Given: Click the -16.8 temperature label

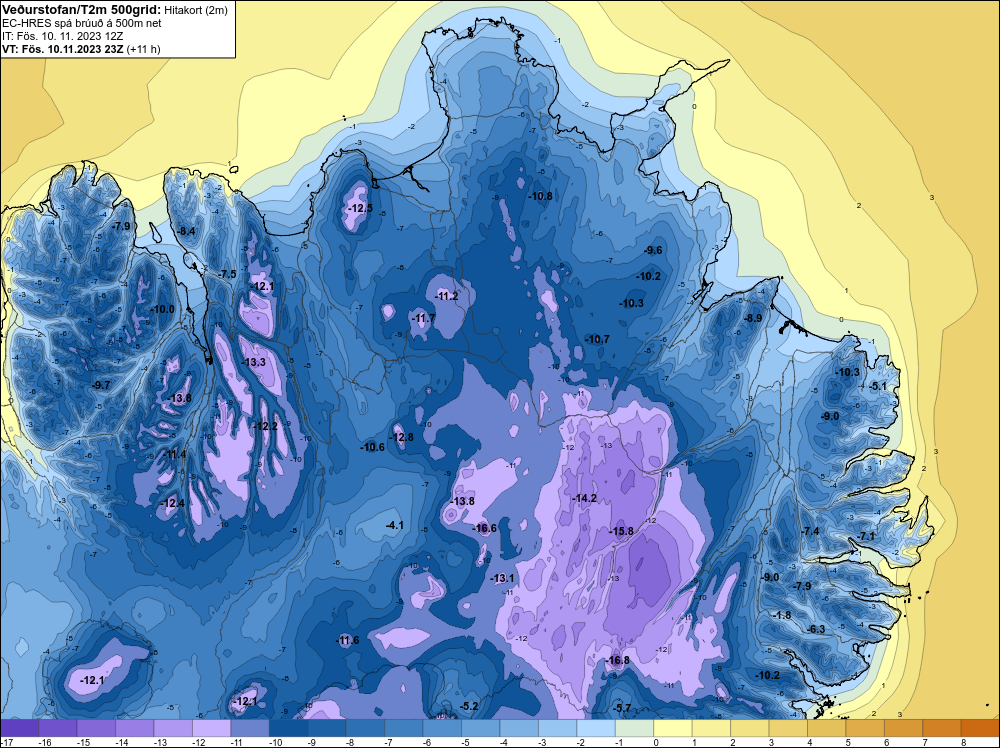Looking at the screenshot, I should click(x=617, y=661).
